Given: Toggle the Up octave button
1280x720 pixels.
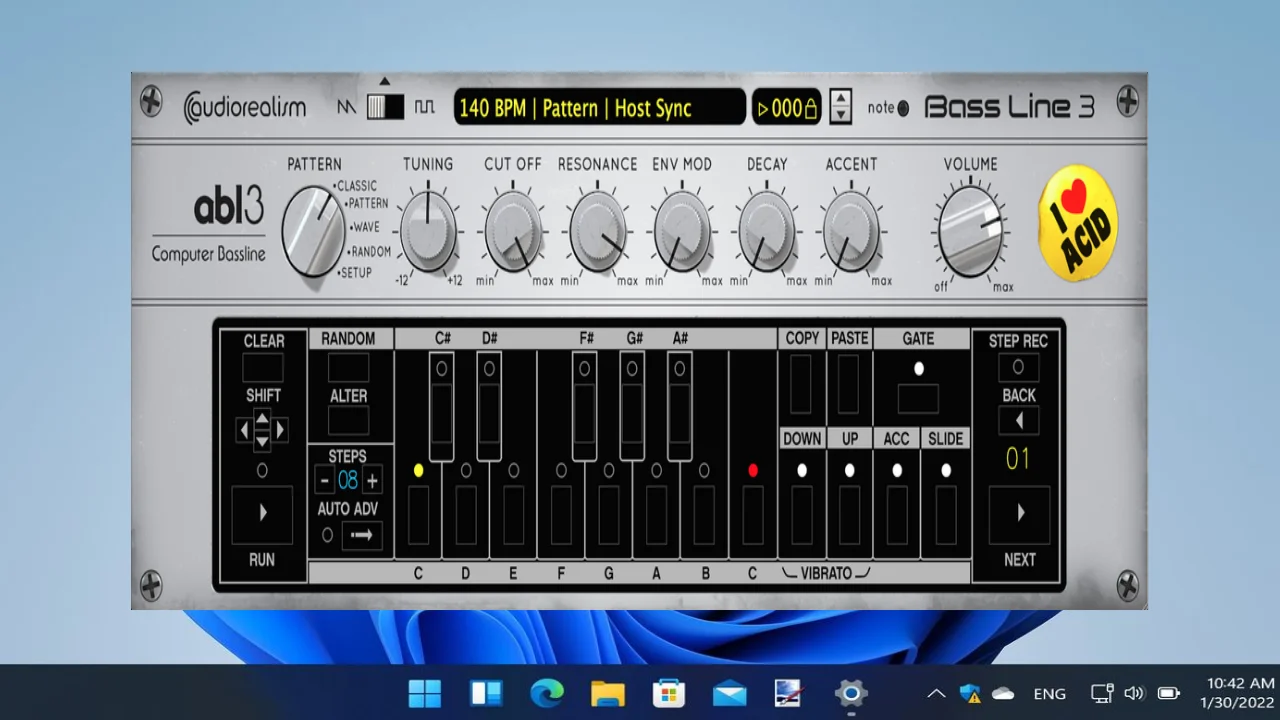Looking at the screenshot, I should point(849,515).
